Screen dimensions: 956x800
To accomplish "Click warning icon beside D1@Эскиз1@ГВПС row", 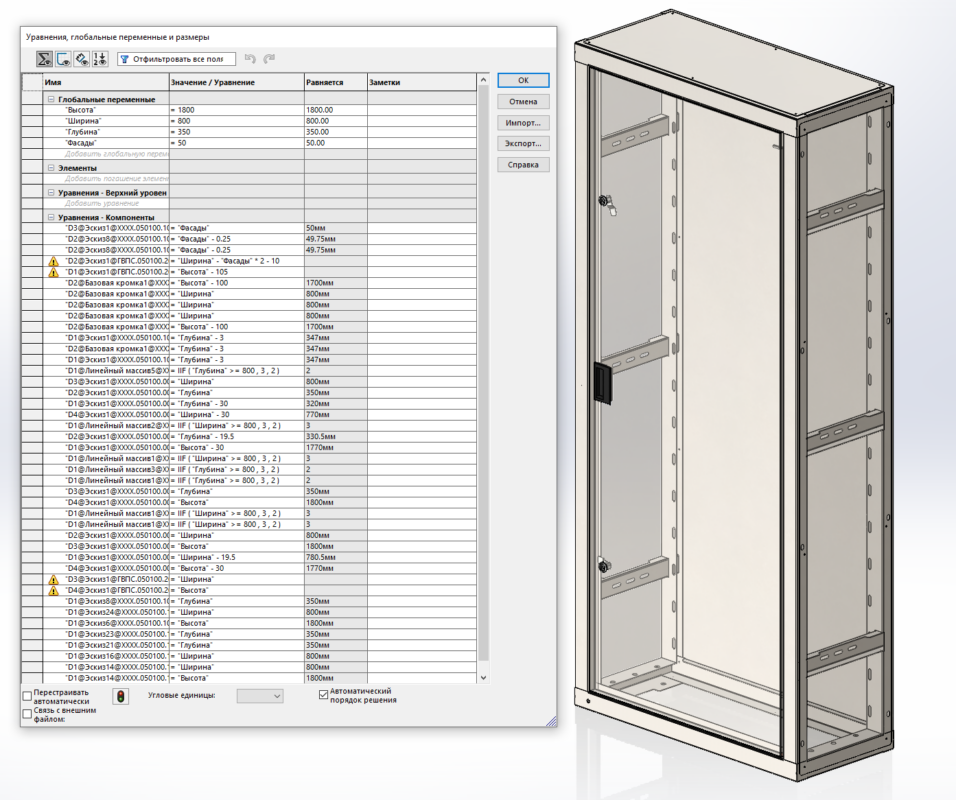I will 53,272.
